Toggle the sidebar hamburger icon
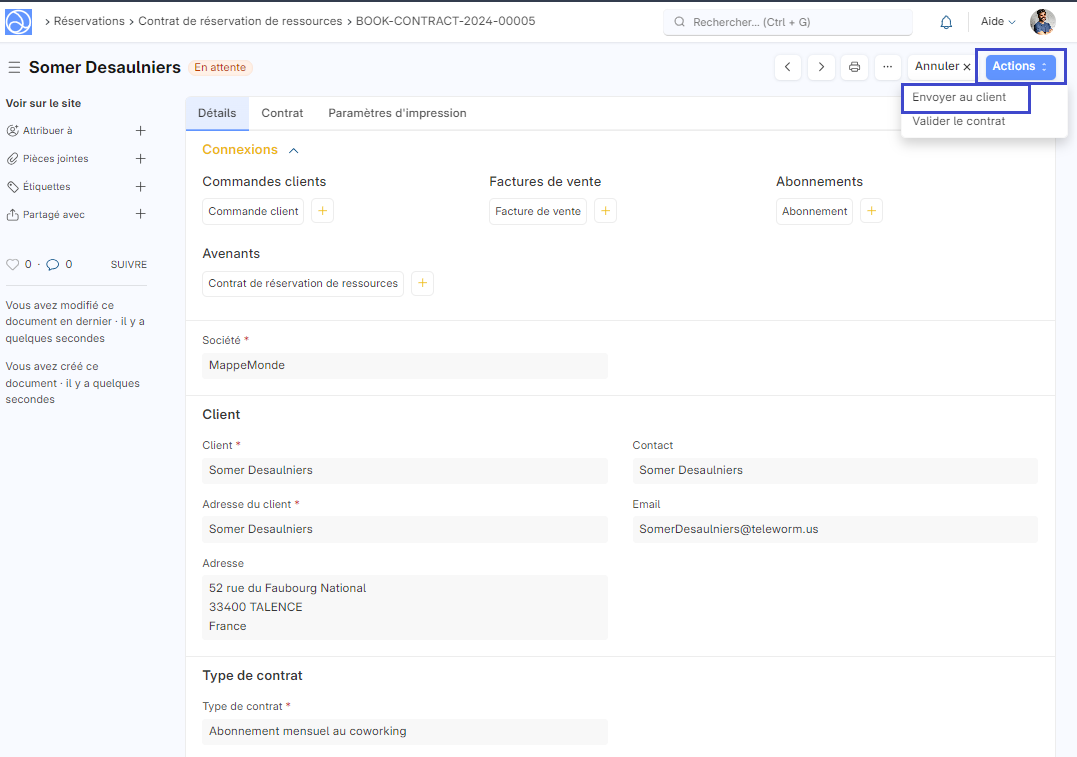Image resolution: width=1077 pixels, height=757 pixels. click(x=14, y=67)
